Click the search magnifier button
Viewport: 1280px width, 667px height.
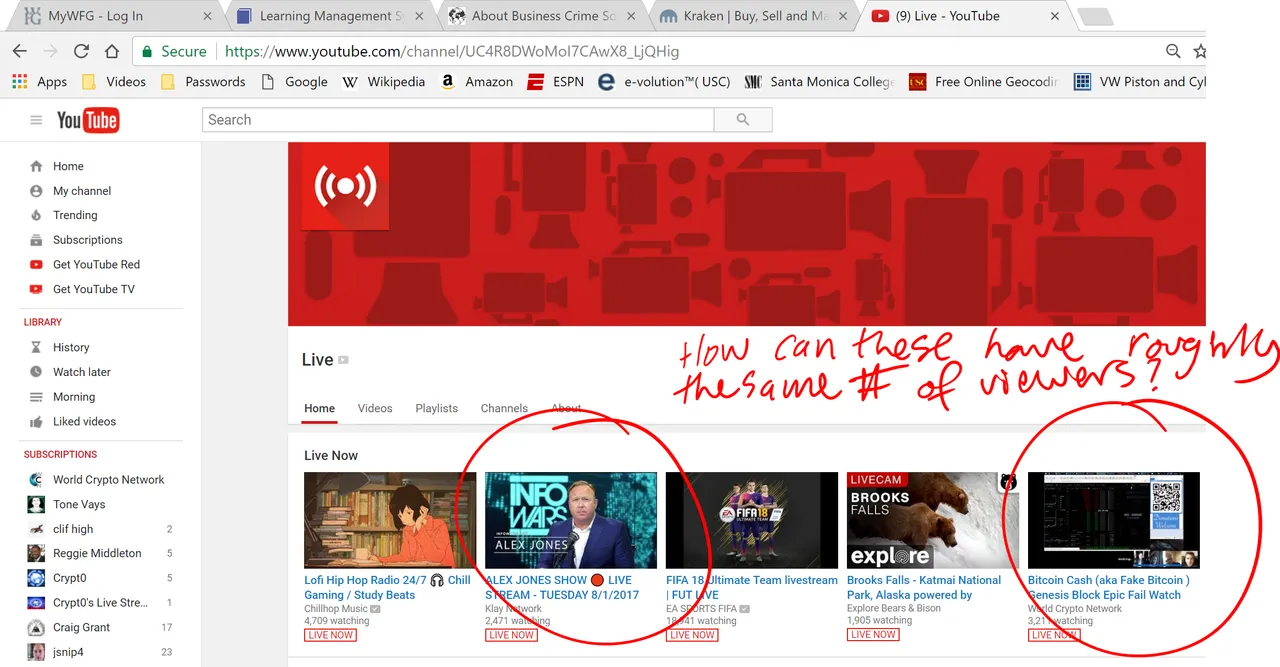coord(742,119)
